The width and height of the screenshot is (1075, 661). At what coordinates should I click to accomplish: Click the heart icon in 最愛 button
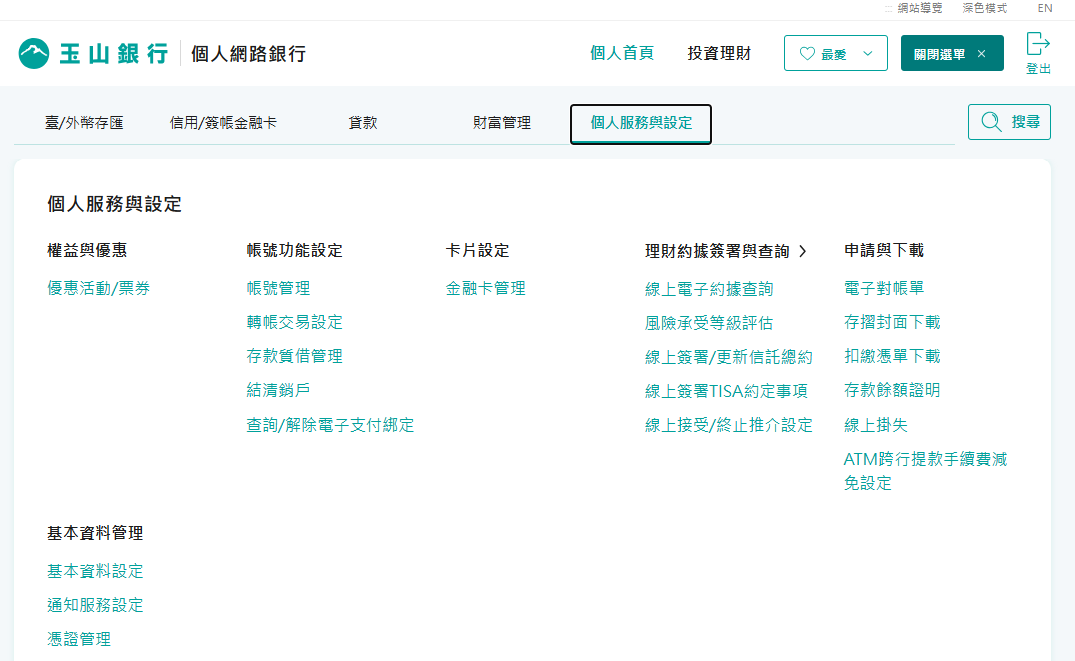pyautogui.click(x=807, y=53)
